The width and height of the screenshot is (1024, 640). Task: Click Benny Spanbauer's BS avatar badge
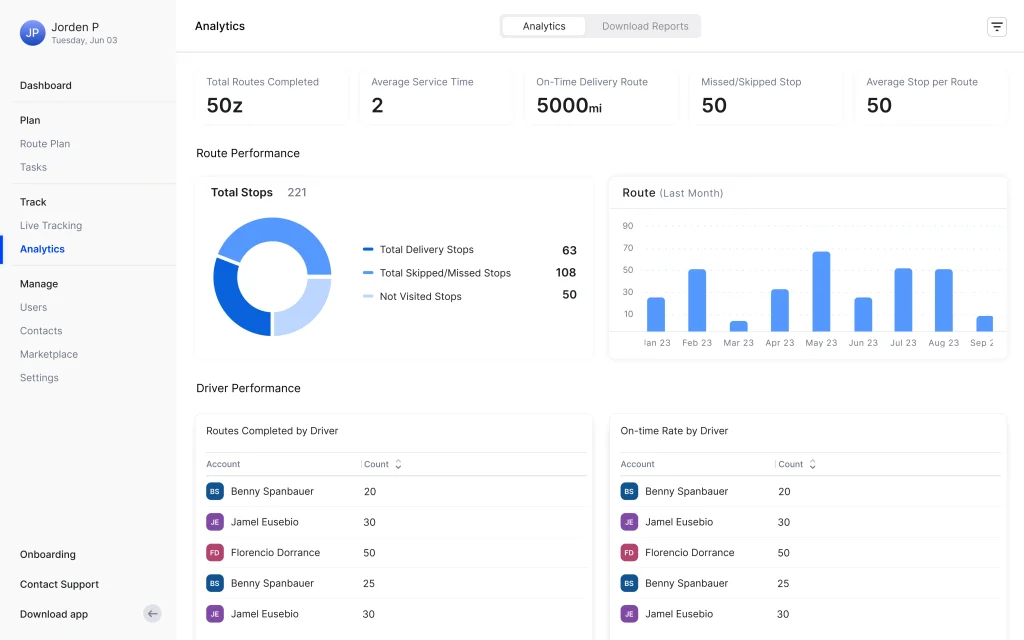point(214,491)
